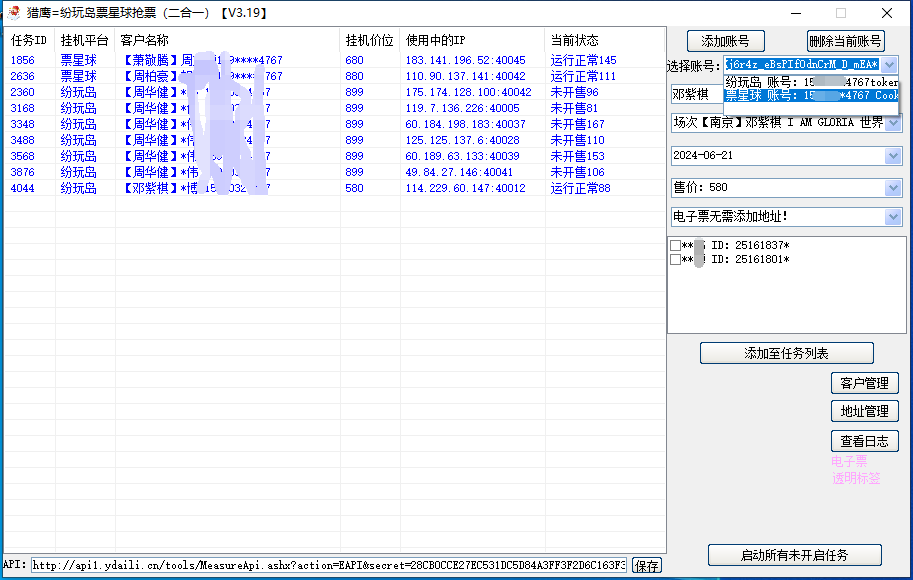Click the 当前状态 column header
Screen dimensions: 913x580
tap(605, 40)
